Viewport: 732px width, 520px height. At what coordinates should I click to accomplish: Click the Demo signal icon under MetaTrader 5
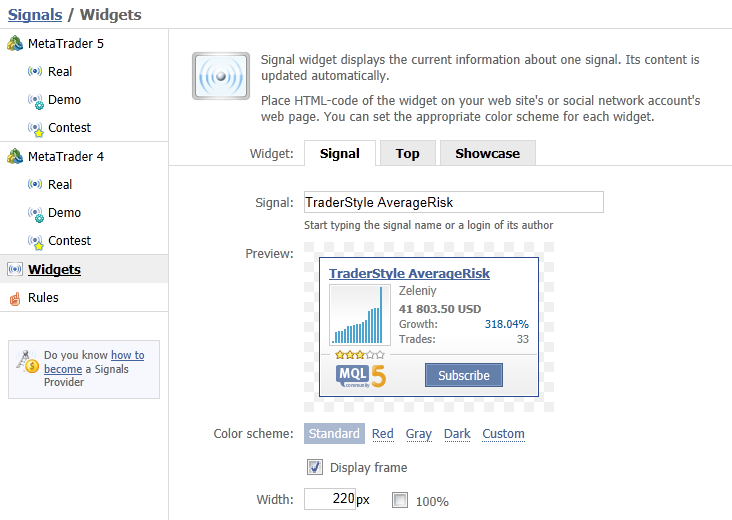point(35,101)
